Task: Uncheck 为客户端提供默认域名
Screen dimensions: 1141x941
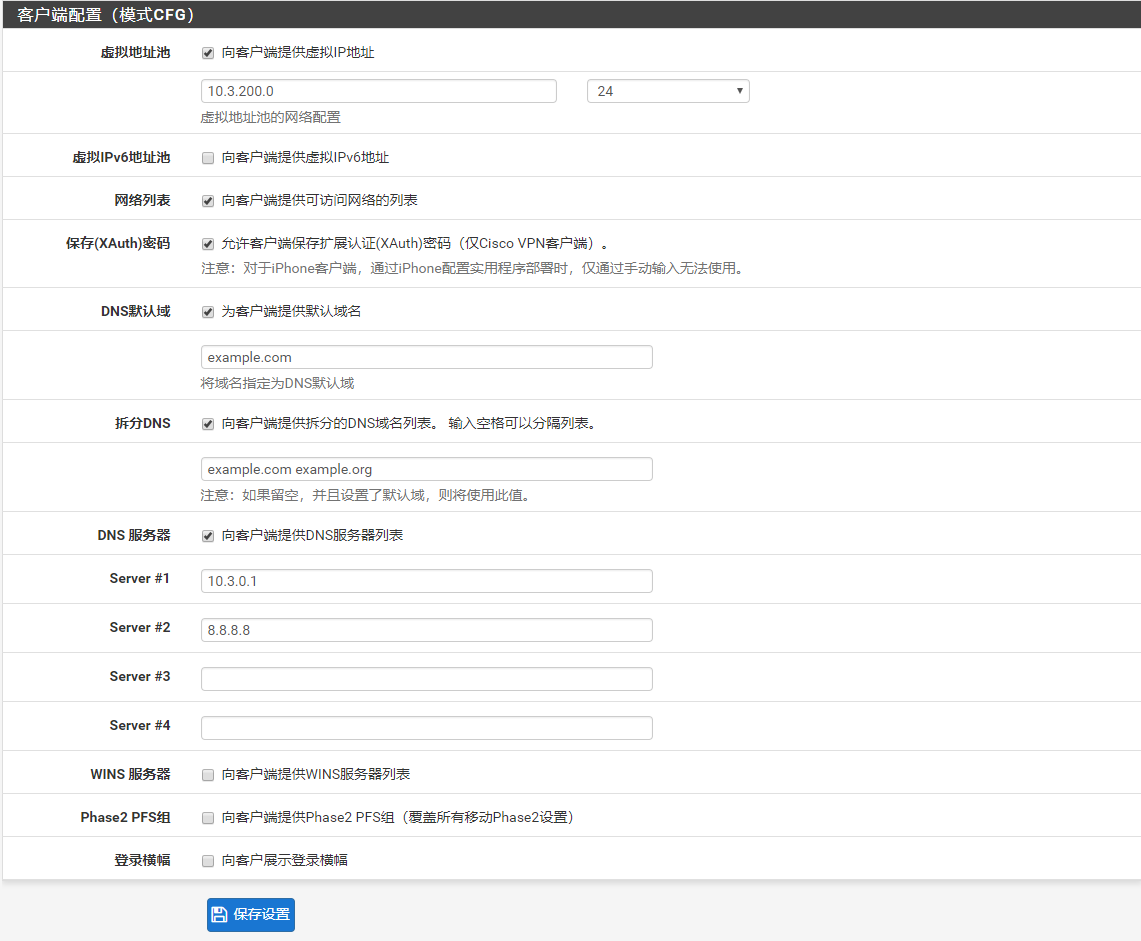Action: point(208,311)
